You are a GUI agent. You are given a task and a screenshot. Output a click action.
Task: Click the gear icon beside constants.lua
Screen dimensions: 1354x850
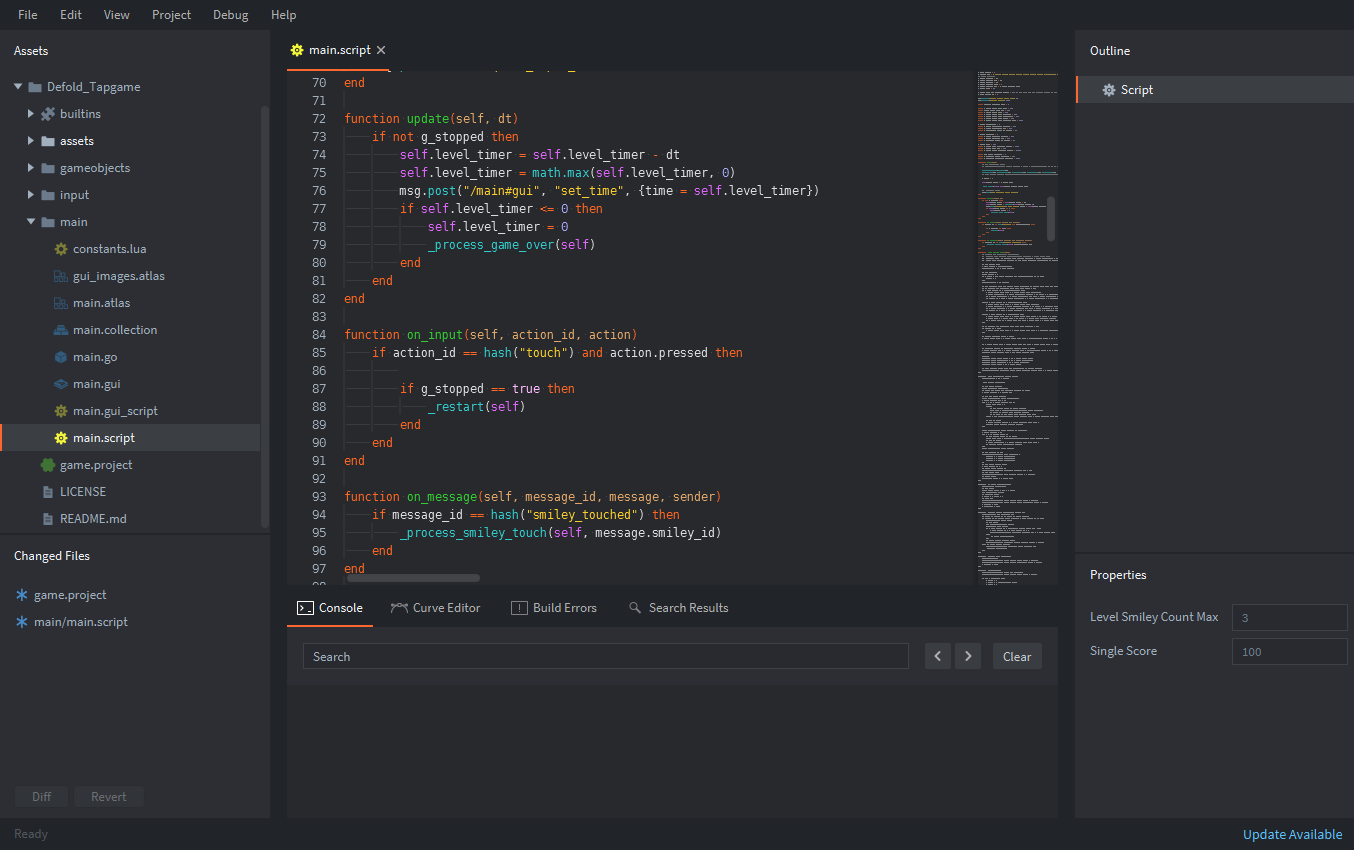pos(61,249)
